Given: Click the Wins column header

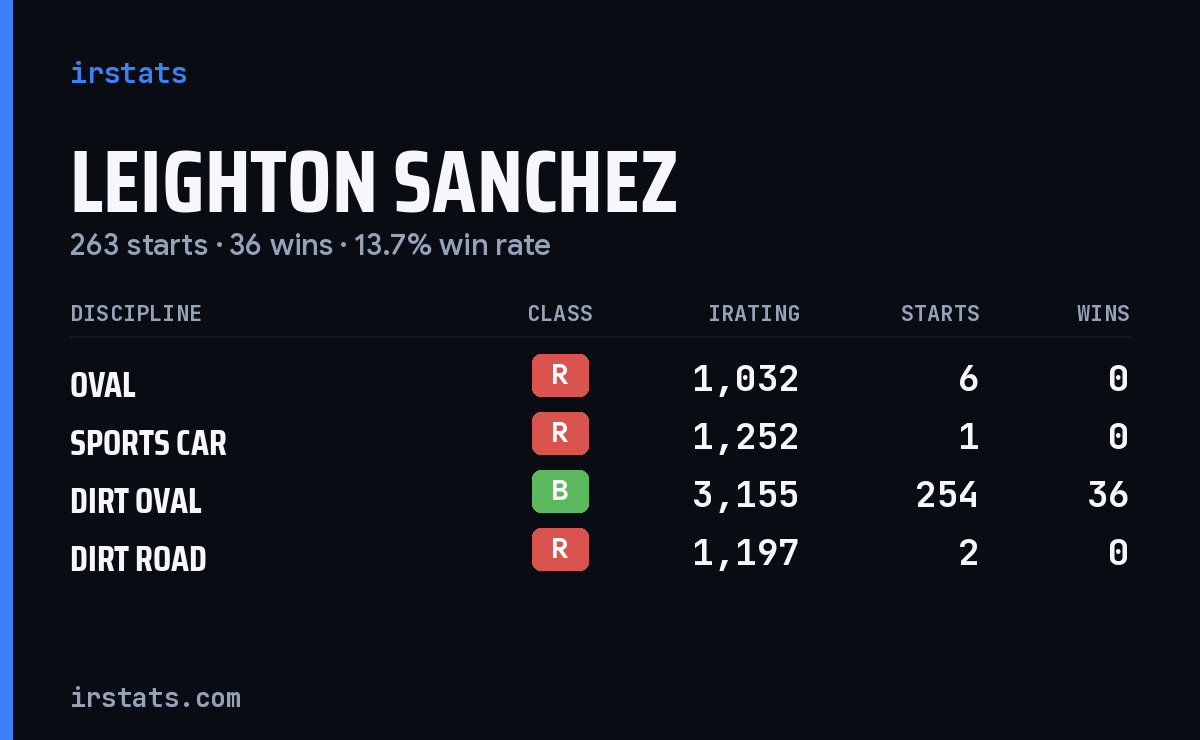Looking at the screenshot, I should [1103, 314].
